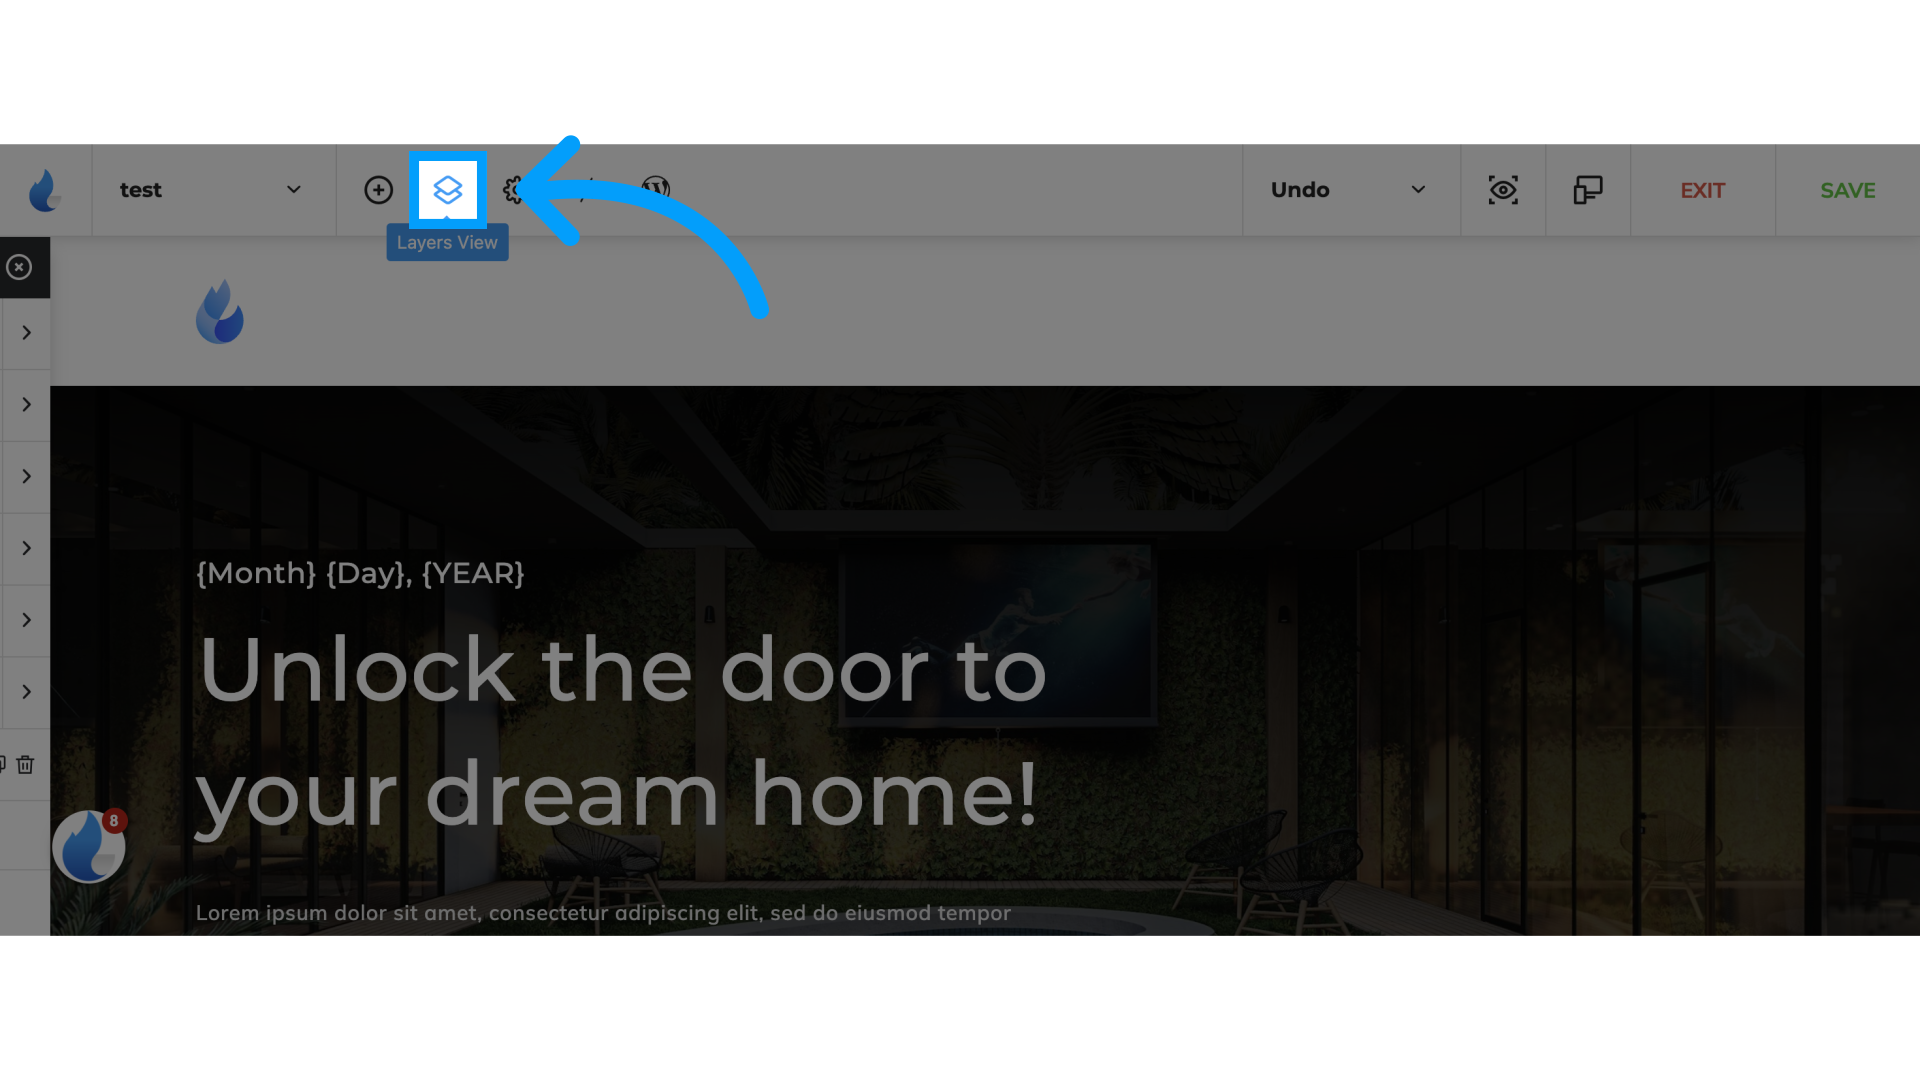Expand the first left sidebar row chevron
Viewport: 1920px width, 1080px height.
pos(25,332)
